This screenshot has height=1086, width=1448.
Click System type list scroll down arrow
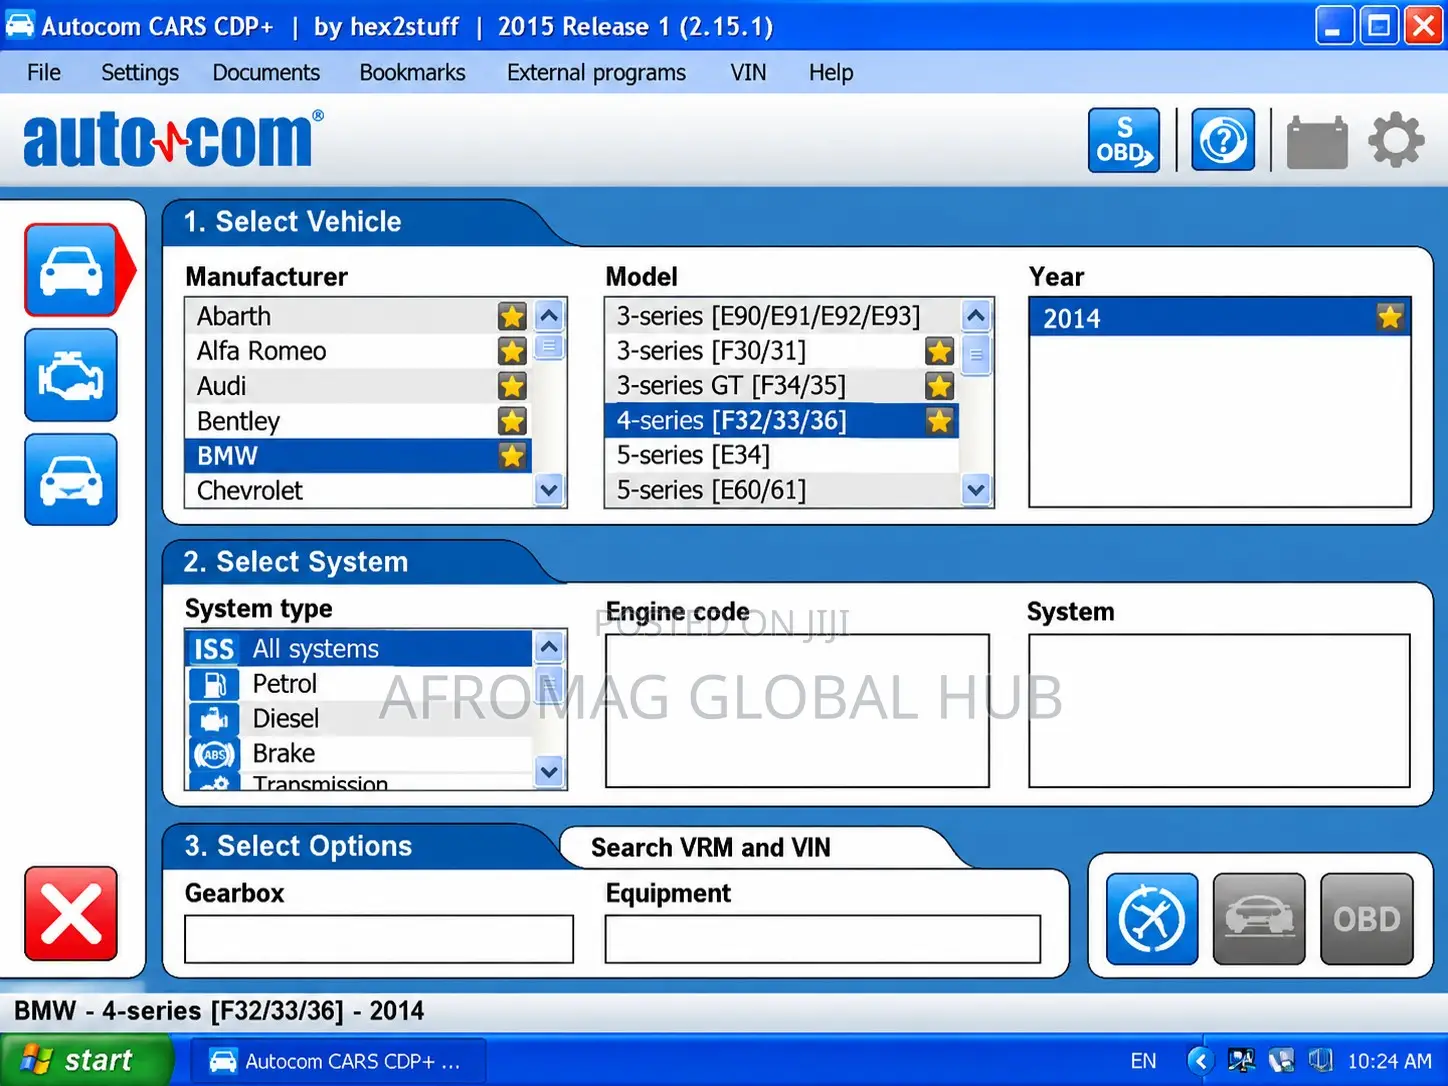pyautogui.click(x=549, y=771)
